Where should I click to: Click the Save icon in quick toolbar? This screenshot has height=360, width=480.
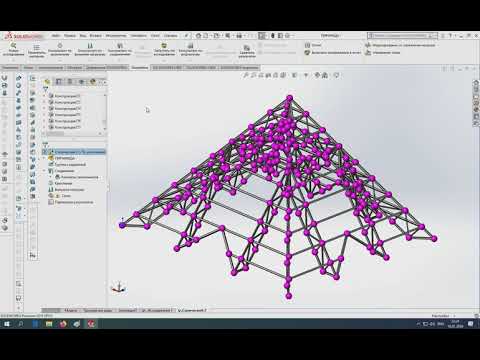228,35
